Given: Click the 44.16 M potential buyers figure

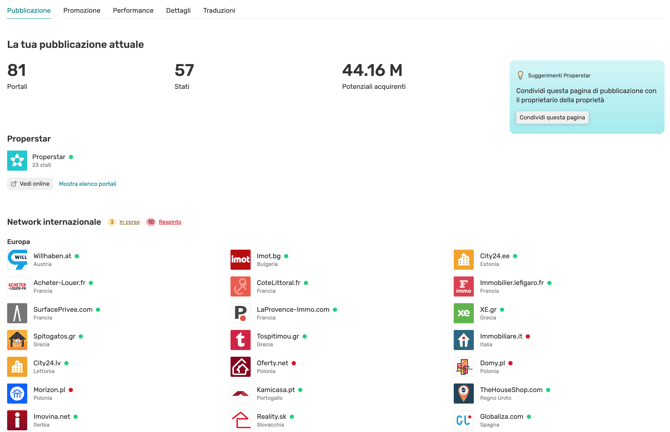Looking at the screenshot, I should tap(372, 70).
